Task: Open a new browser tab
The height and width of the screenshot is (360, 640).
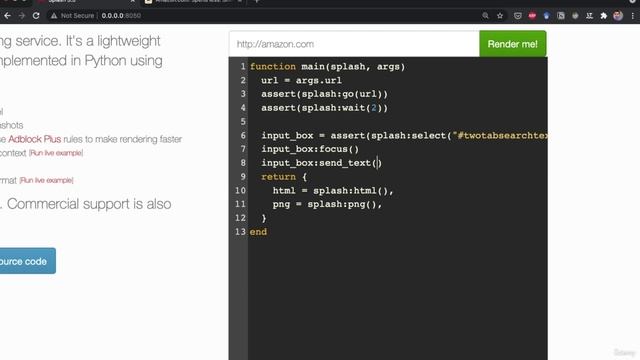Action: 256,2
